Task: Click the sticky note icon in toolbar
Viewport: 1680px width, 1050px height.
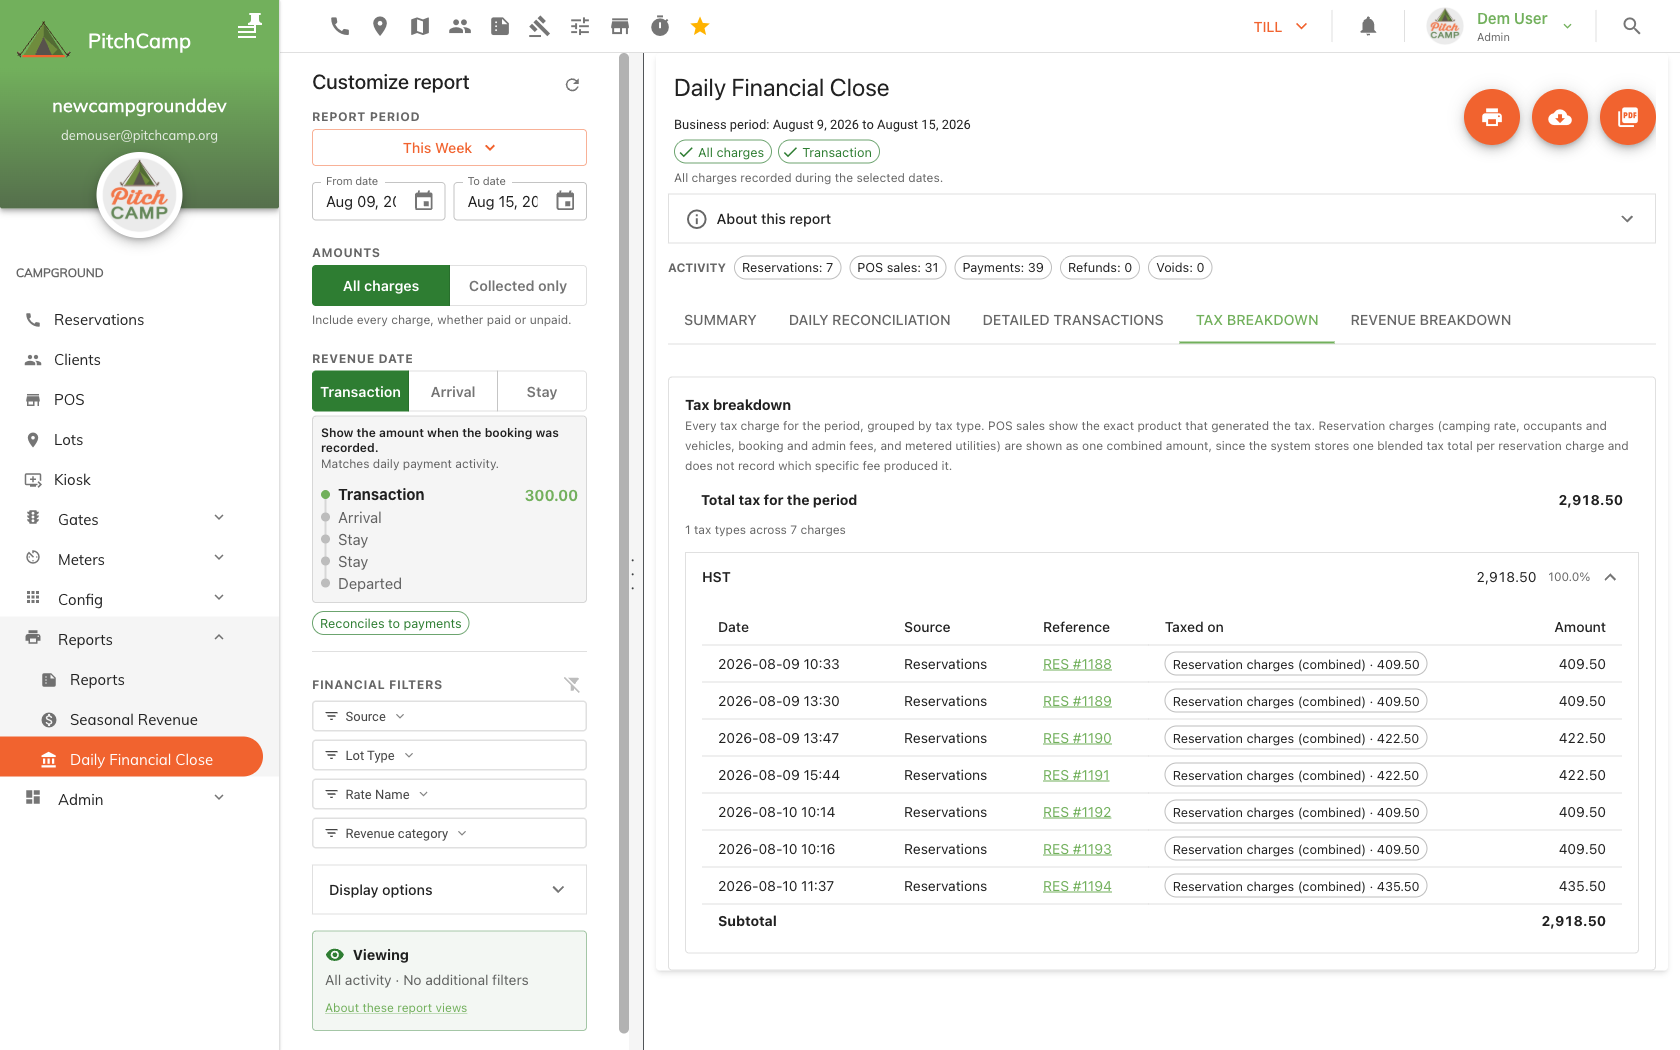Action: click(x=500, y=27)
